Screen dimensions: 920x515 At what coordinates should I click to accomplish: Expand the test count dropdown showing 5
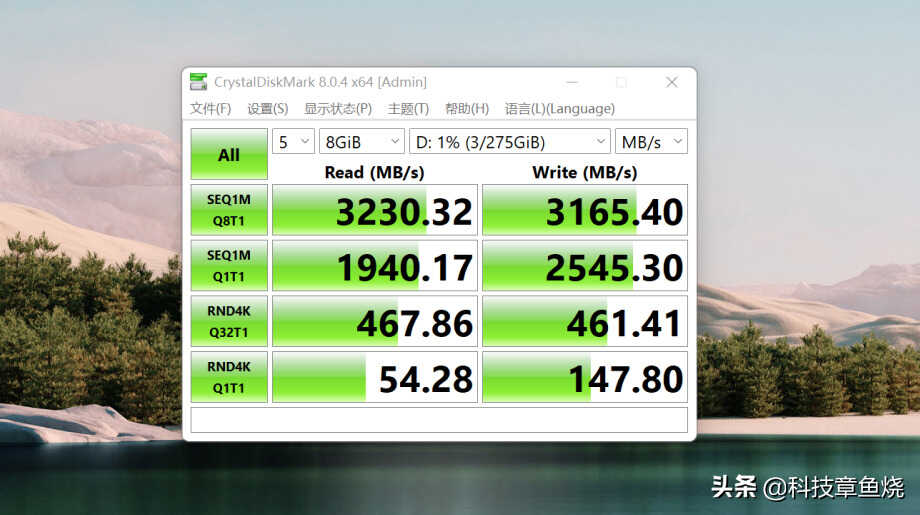tap(293, 141)
